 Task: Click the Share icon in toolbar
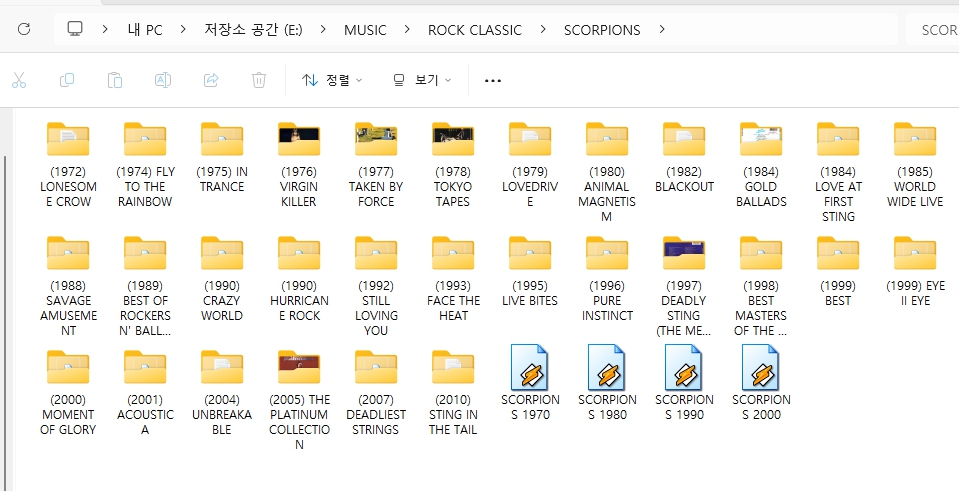211,80
